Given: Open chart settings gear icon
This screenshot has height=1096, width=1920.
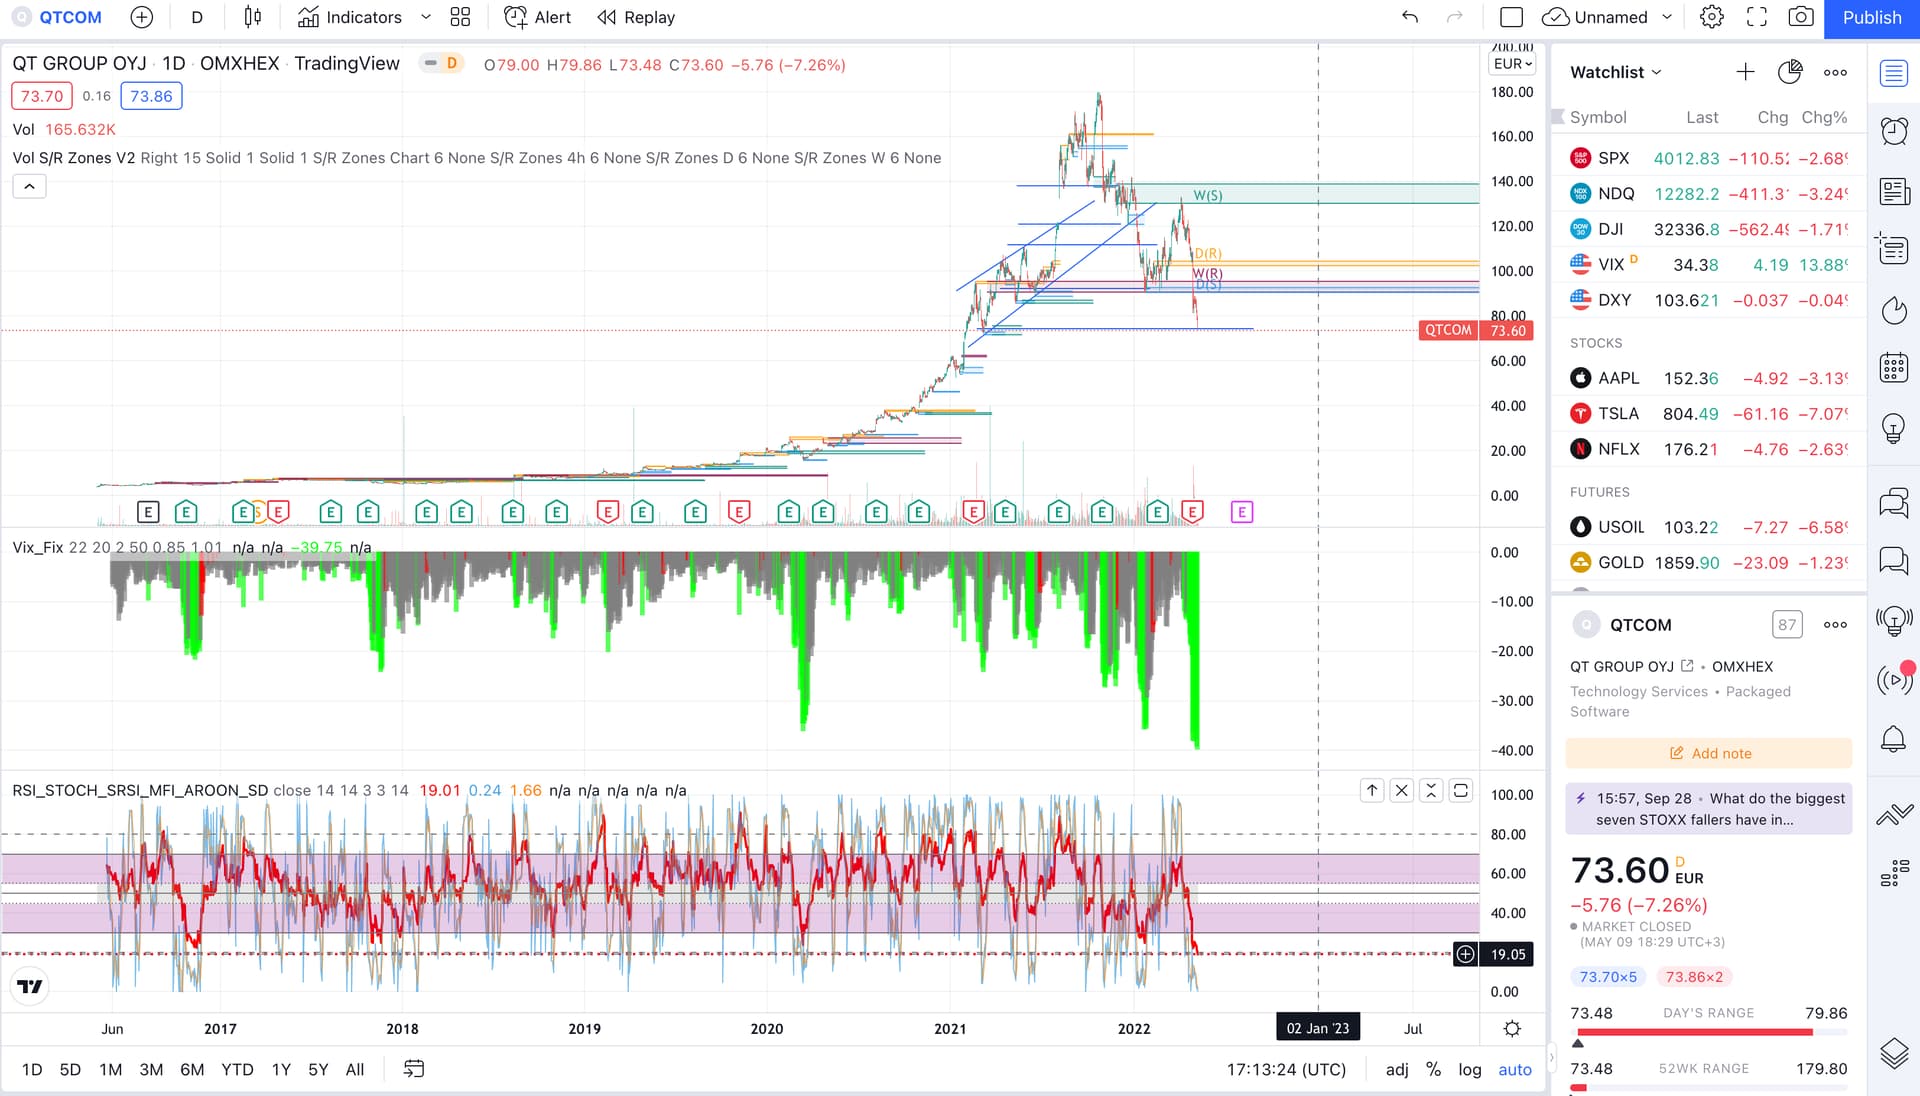Looking at the screenshot, I should (1712, 17).
